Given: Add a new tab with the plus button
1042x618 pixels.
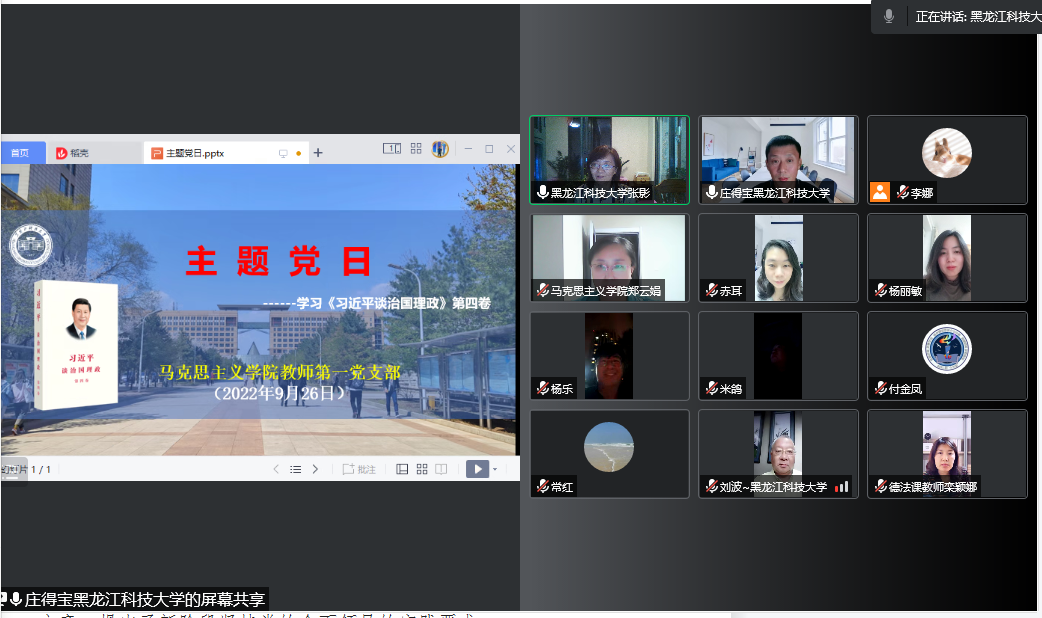Looking at the screenshot, I should [x=318, y=153].
